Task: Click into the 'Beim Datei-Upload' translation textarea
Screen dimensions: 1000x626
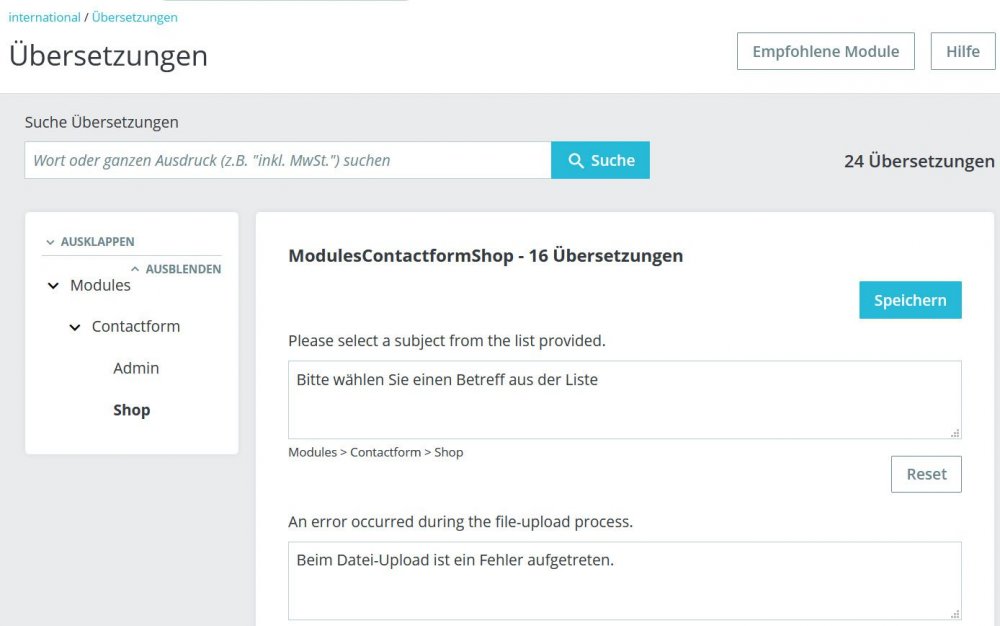Action: [624, 580]
